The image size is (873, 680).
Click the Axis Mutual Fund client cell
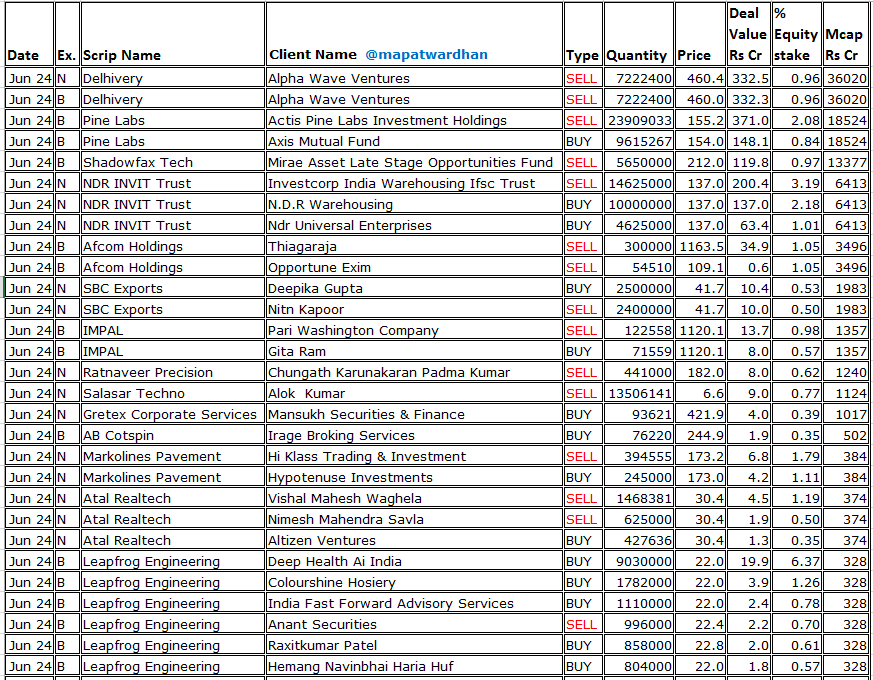tap(414, 141)
